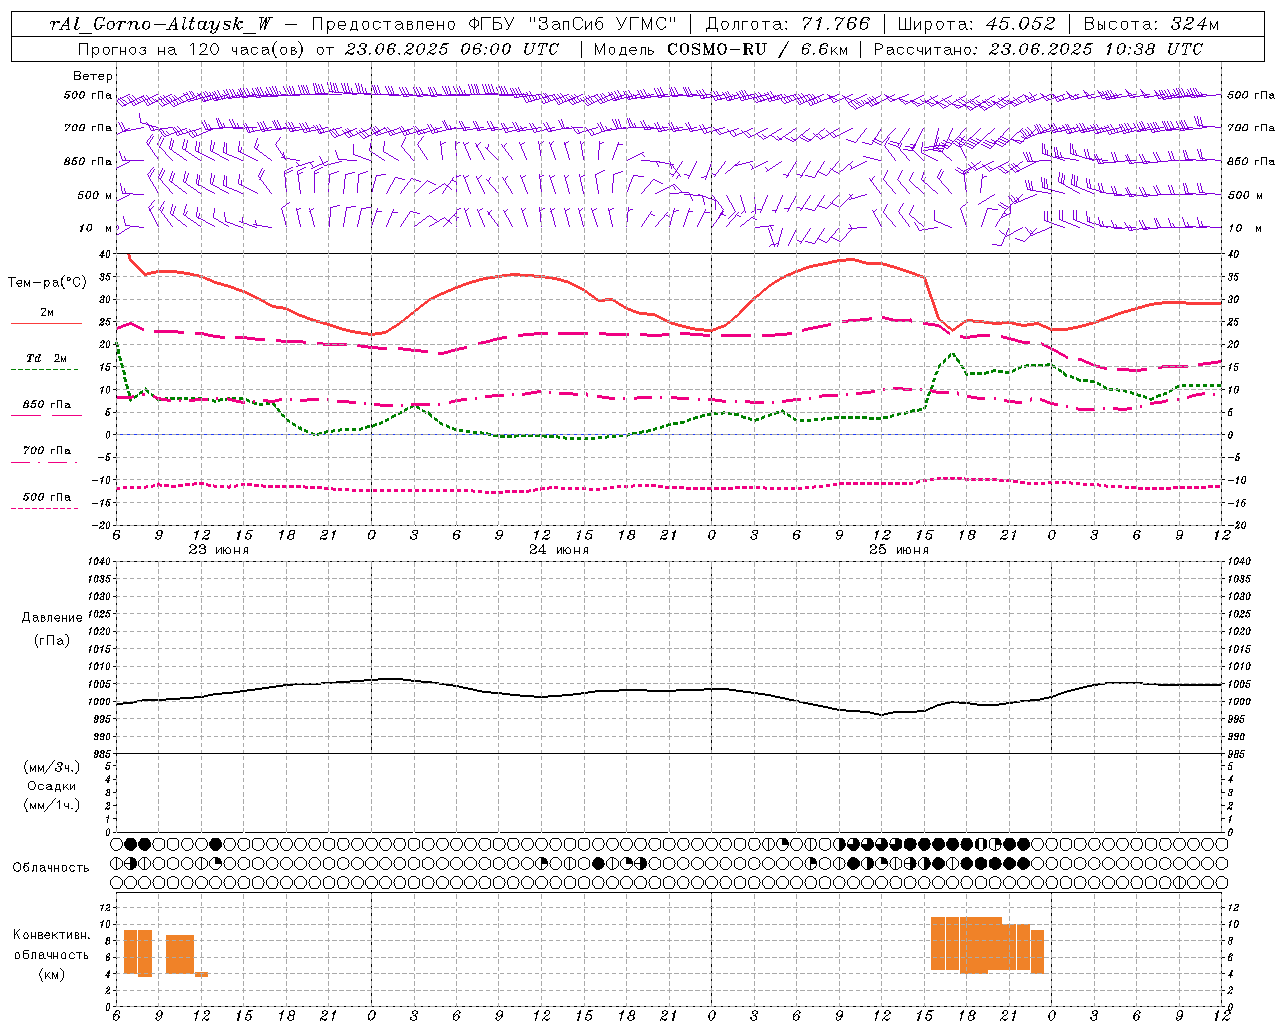Click the Осадки label
The image size is (1280, 1024).
[x=52, y=786]
